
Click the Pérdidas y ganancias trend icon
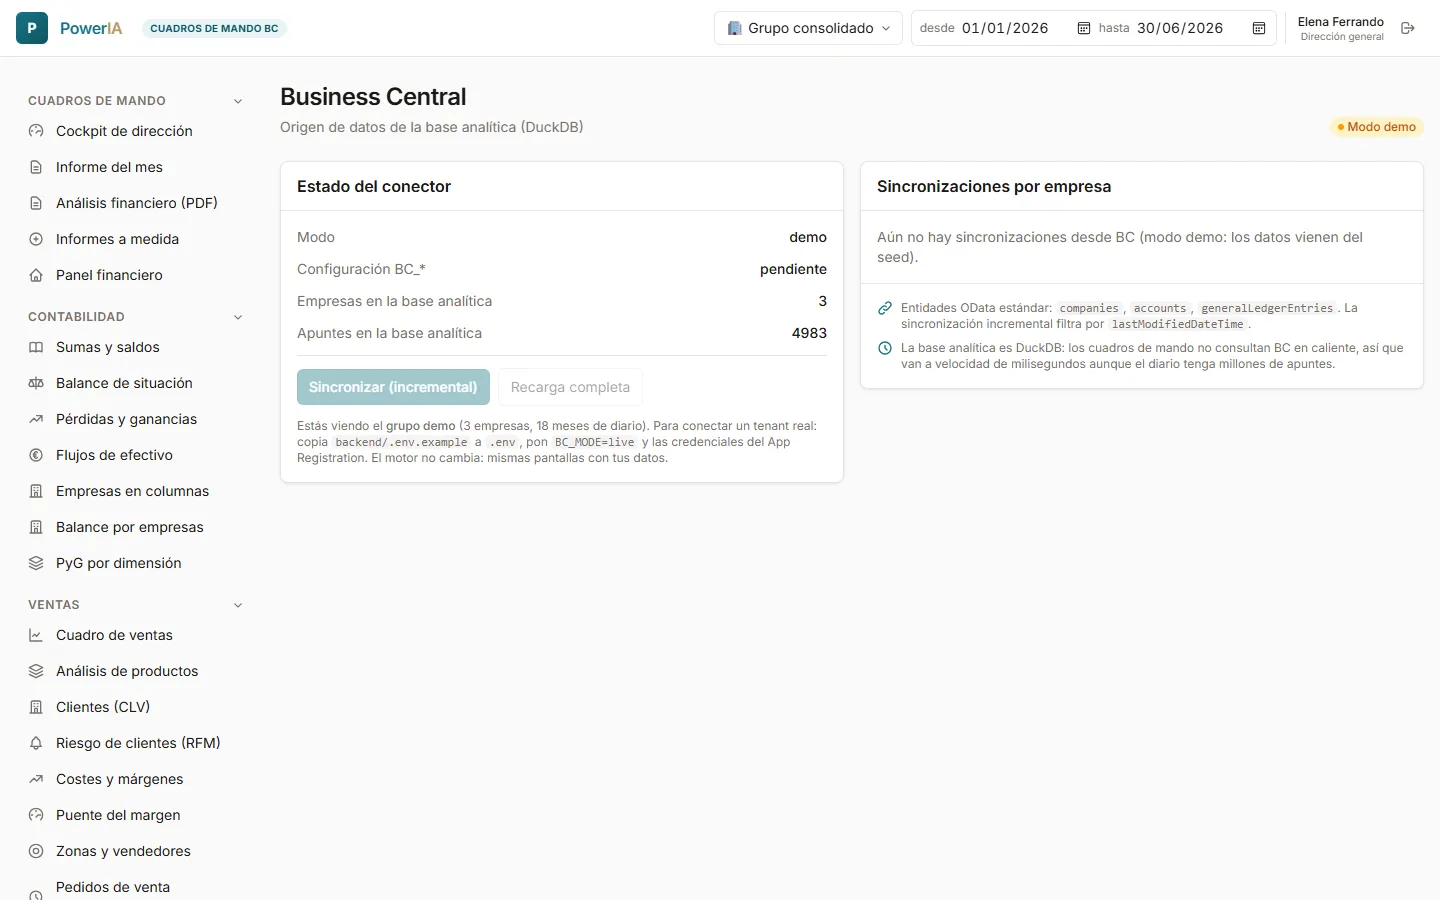(36, 419)
